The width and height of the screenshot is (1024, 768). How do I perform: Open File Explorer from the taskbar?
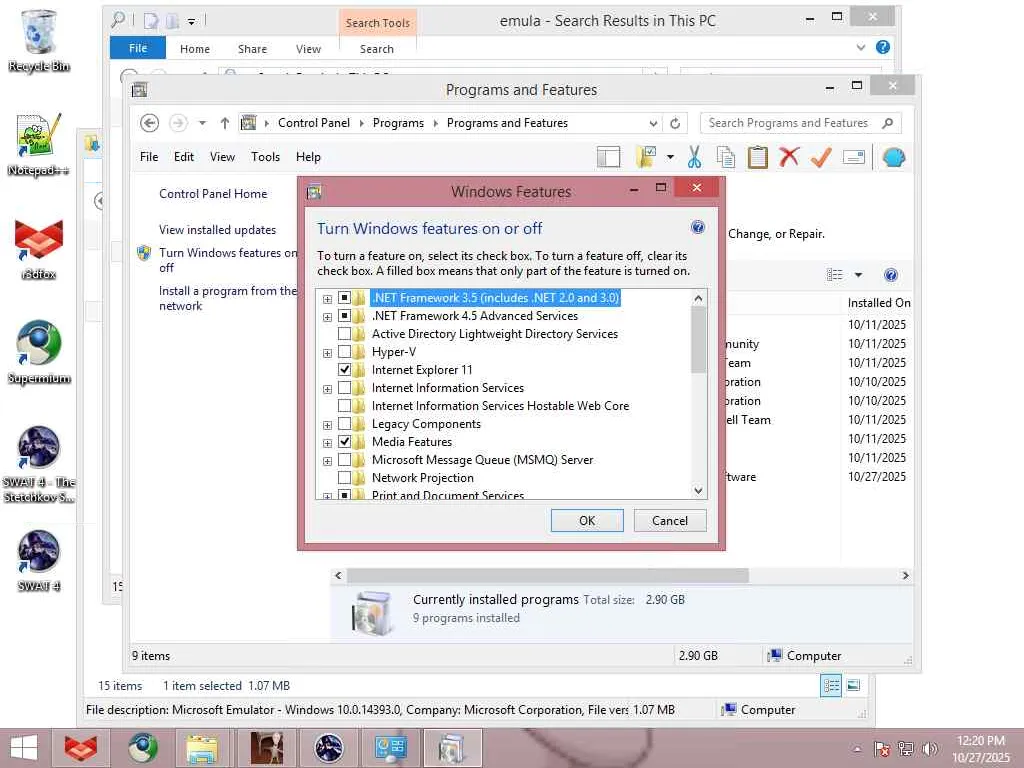(202, 748)
